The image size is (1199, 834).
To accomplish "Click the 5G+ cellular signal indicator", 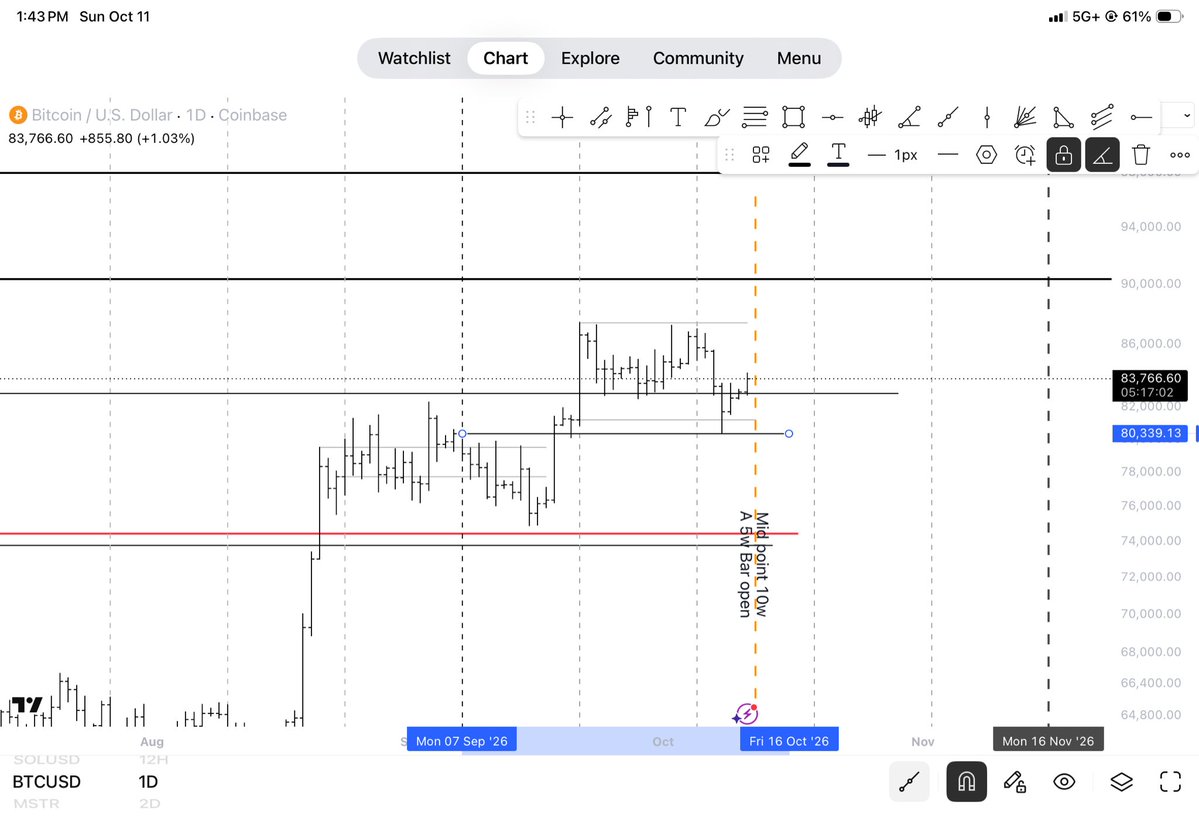I will (x=1084, y=16).
